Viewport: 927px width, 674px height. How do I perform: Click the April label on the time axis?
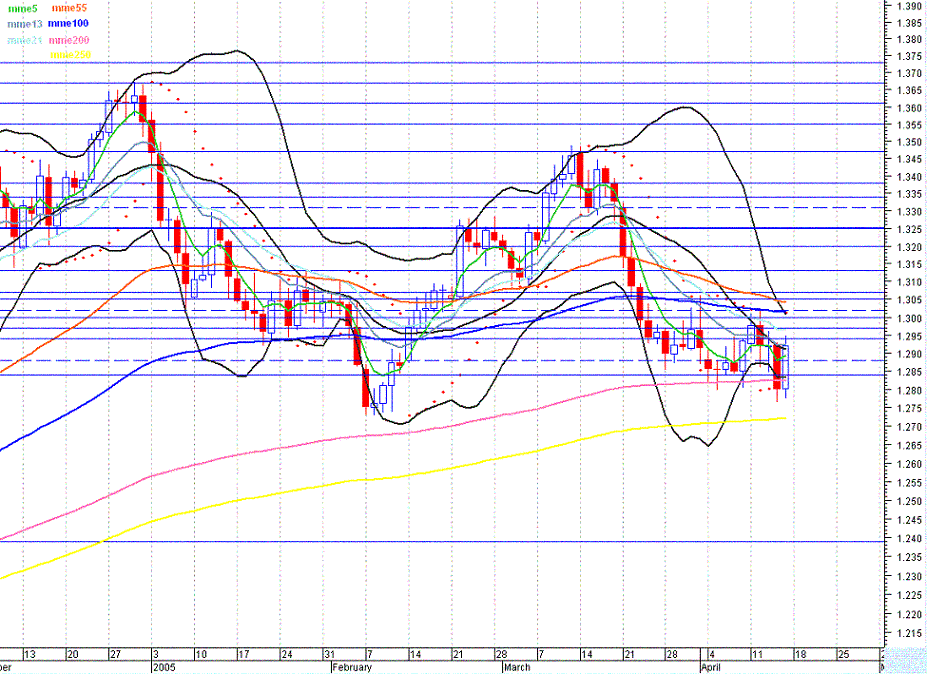click(710, 667)
